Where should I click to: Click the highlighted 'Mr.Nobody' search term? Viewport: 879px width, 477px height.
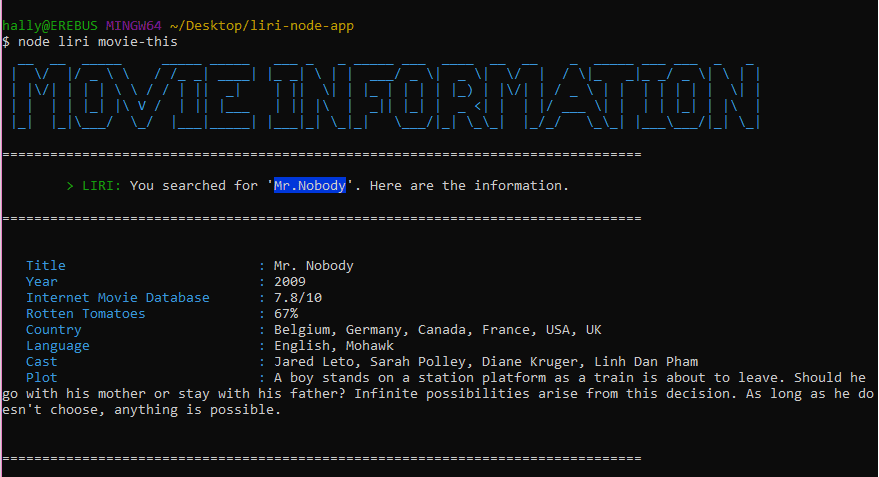(310, 186)
